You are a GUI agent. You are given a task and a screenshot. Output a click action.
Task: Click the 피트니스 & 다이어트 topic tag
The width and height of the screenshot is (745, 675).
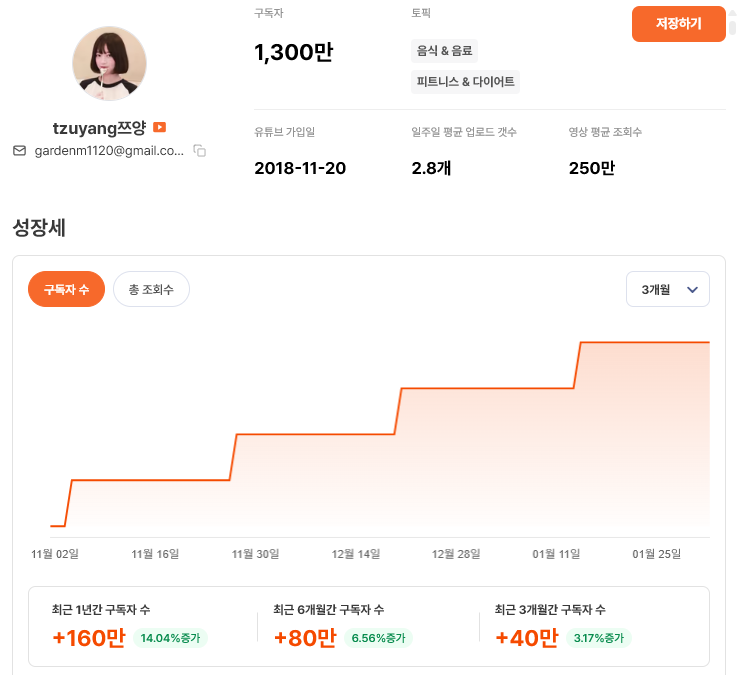[x=465, y=81]
